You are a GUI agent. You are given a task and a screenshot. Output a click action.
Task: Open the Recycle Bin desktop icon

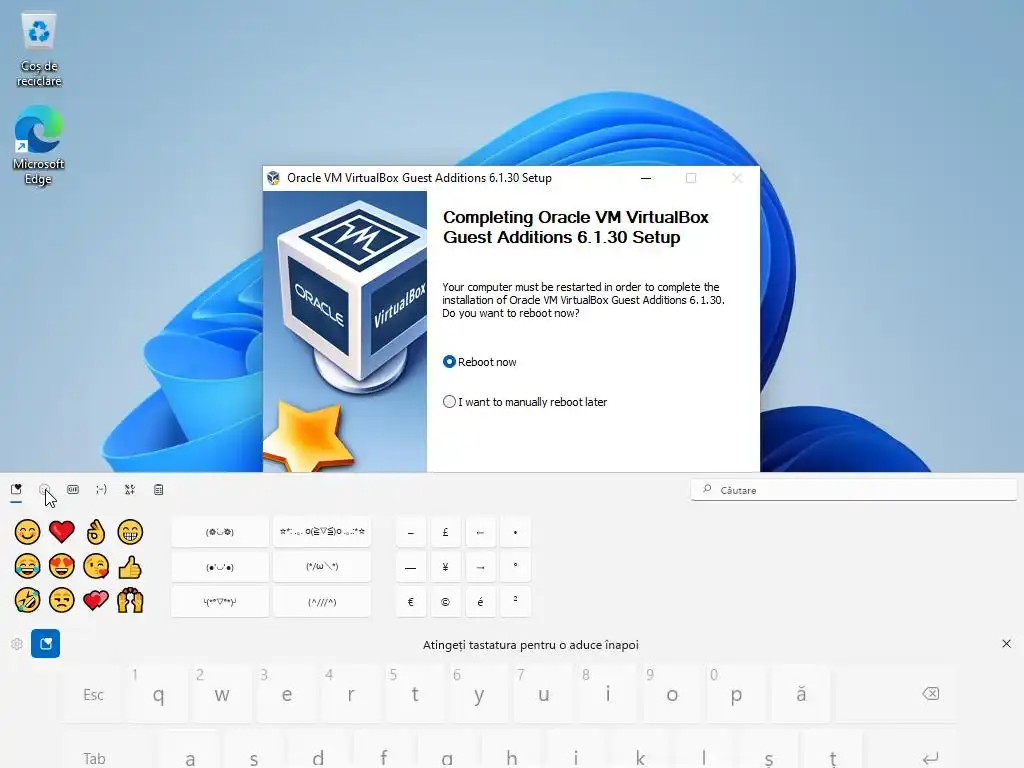coord(39,50)
